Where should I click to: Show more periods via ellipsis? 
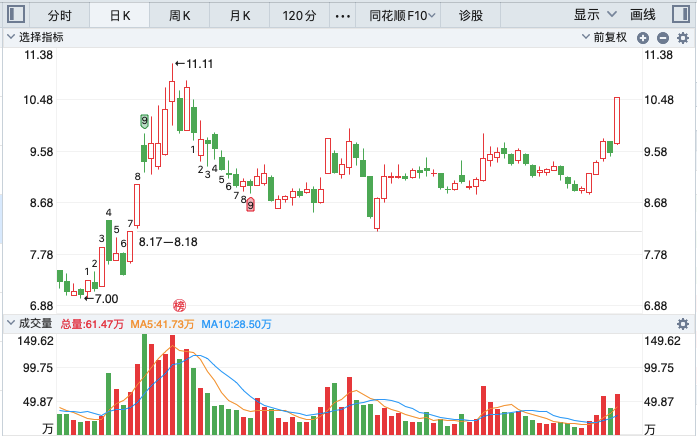tap(343, 16)
